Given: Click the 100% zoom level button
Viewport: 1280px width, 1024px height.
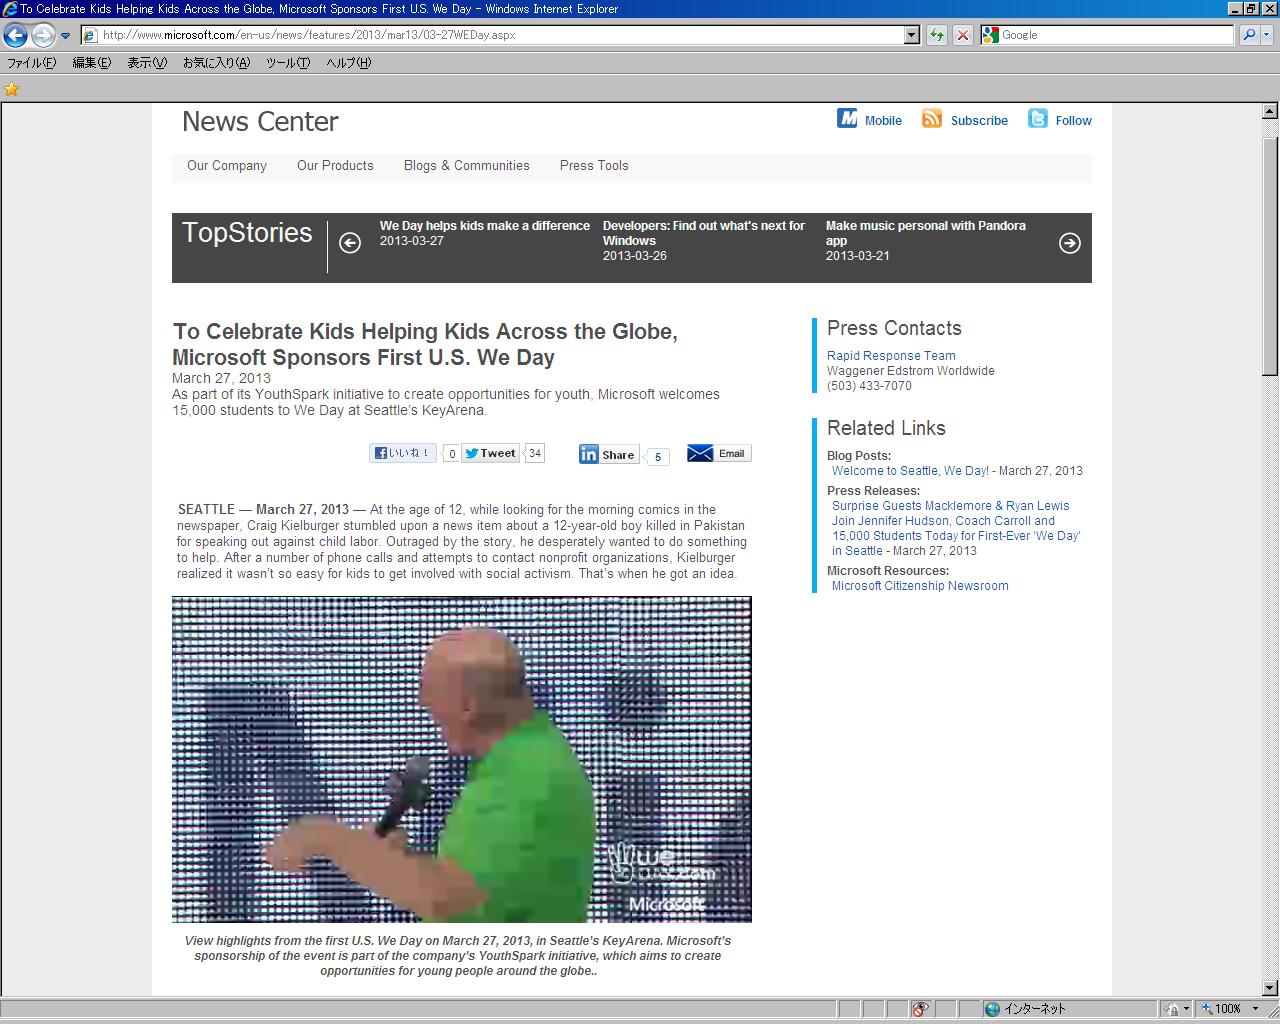Looking at the screenshot, I should pyautogui.click(x=1222, y=1009).
